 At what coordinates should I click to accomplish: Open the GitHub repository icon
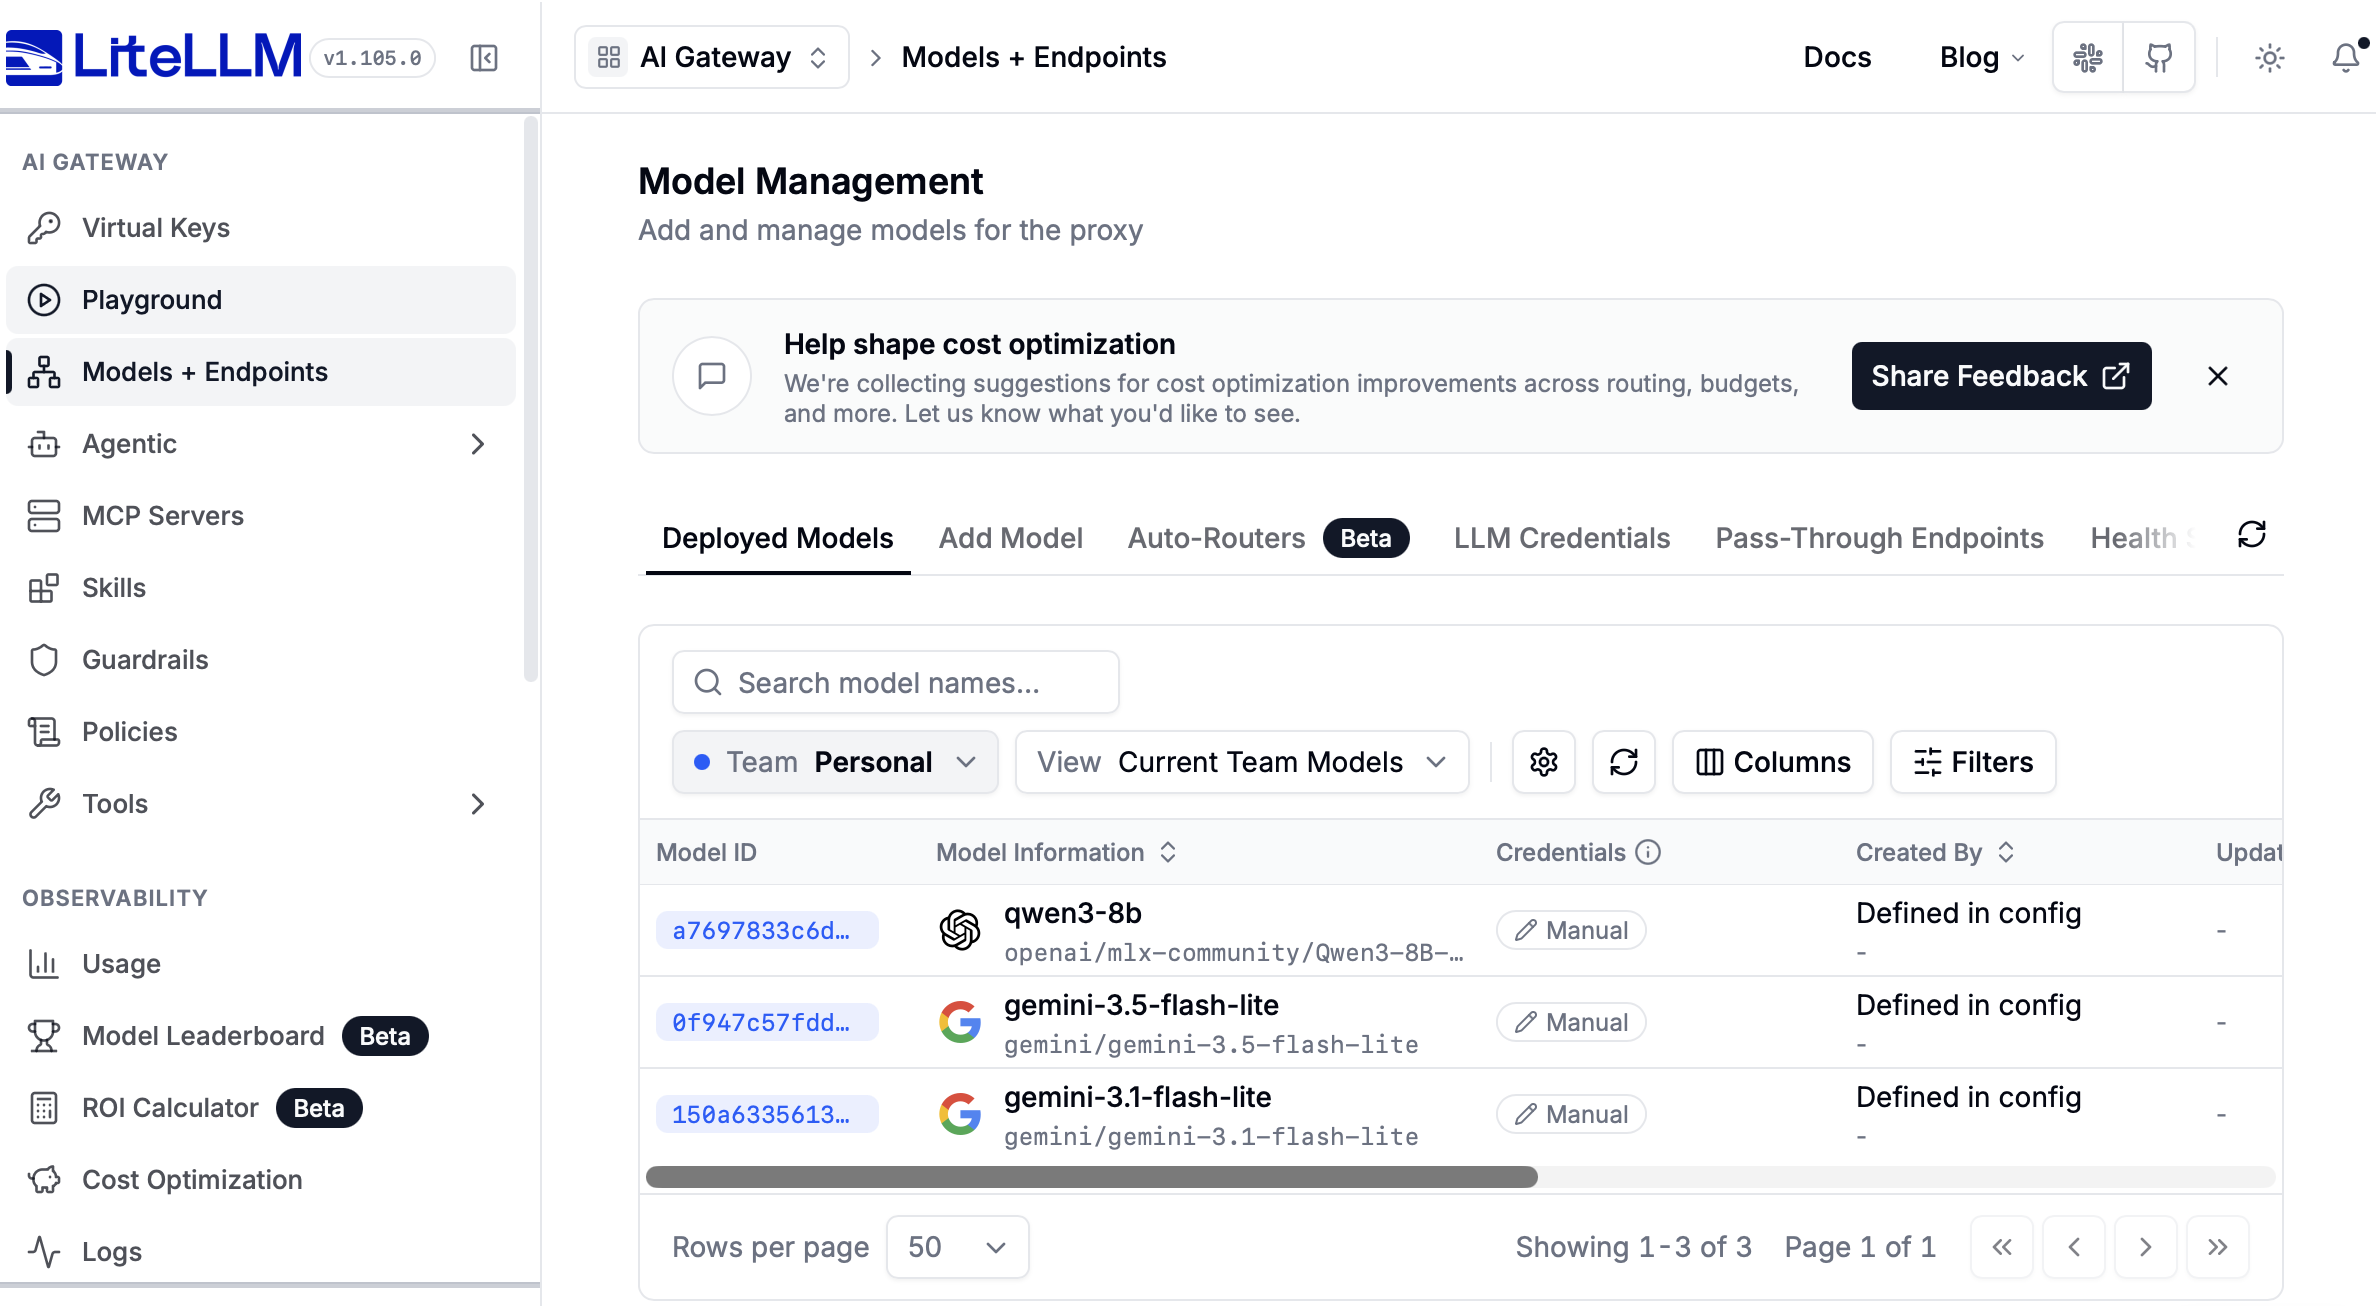(2159, 58)
